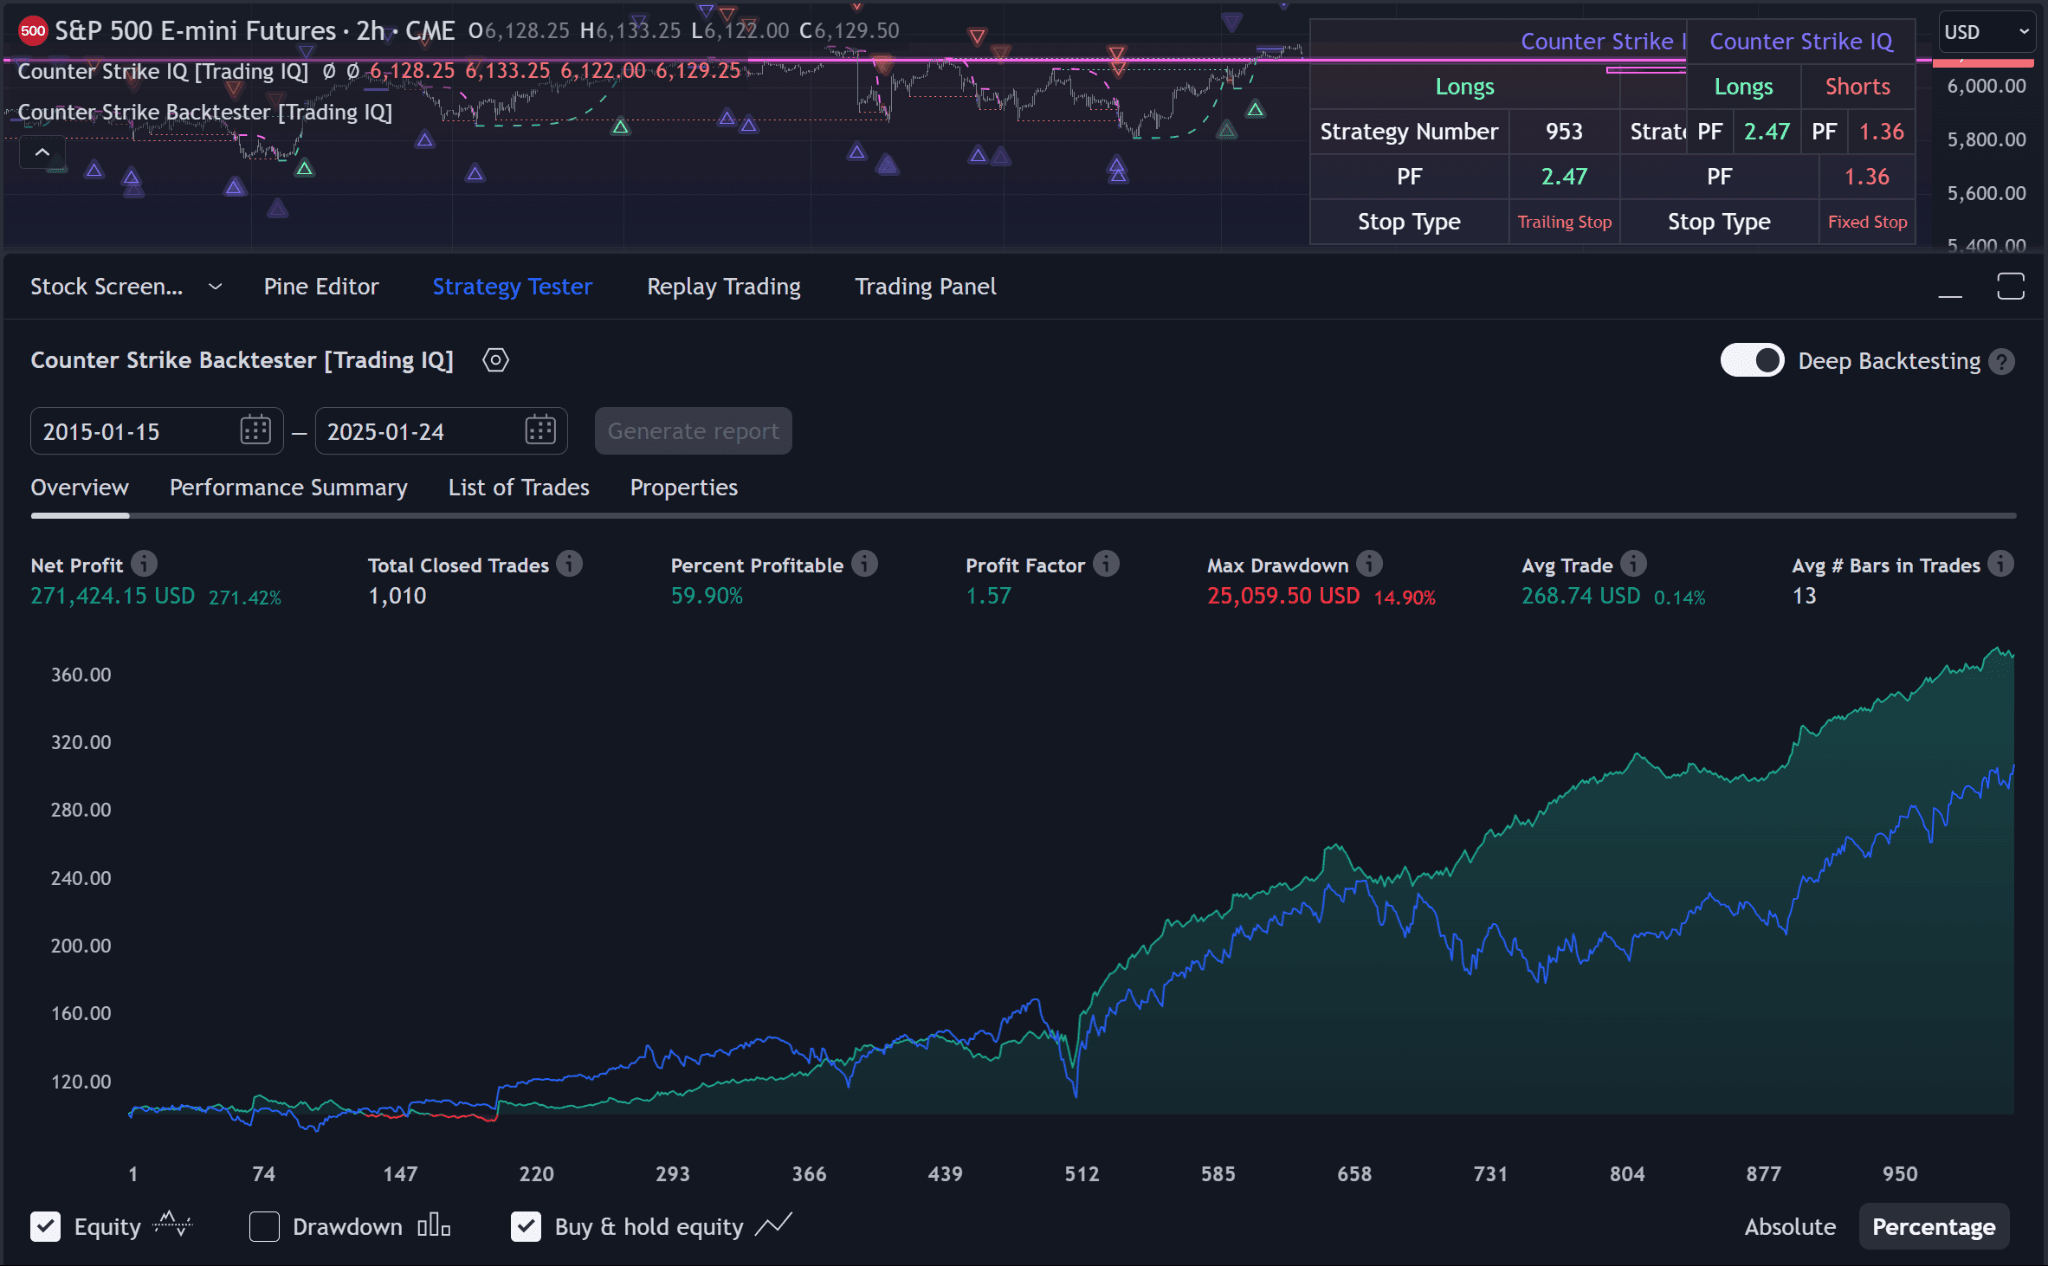The width and height of the screenshot is (2048, 1266).
Task: Click Strategy Tester title Counter Strike Backtester
Action: [241, 360]
